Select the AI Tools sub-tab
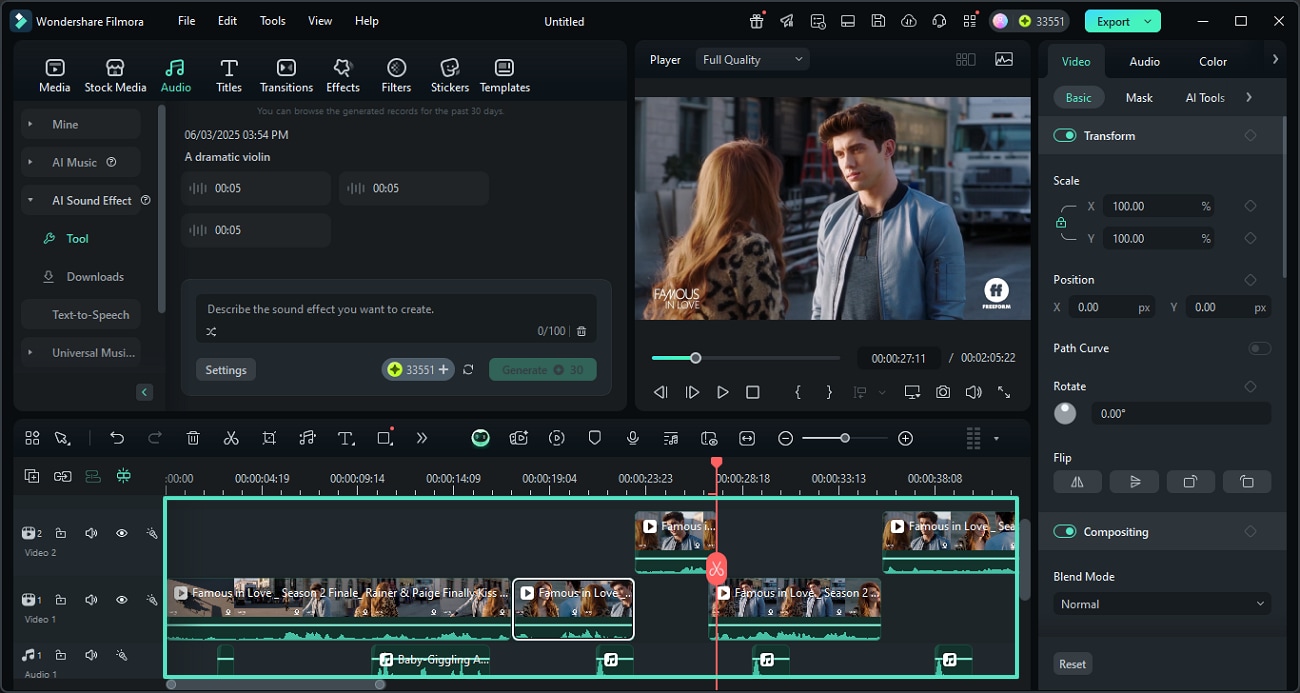This screenshot has height=693, width=1300. (x=1205, y=97)
